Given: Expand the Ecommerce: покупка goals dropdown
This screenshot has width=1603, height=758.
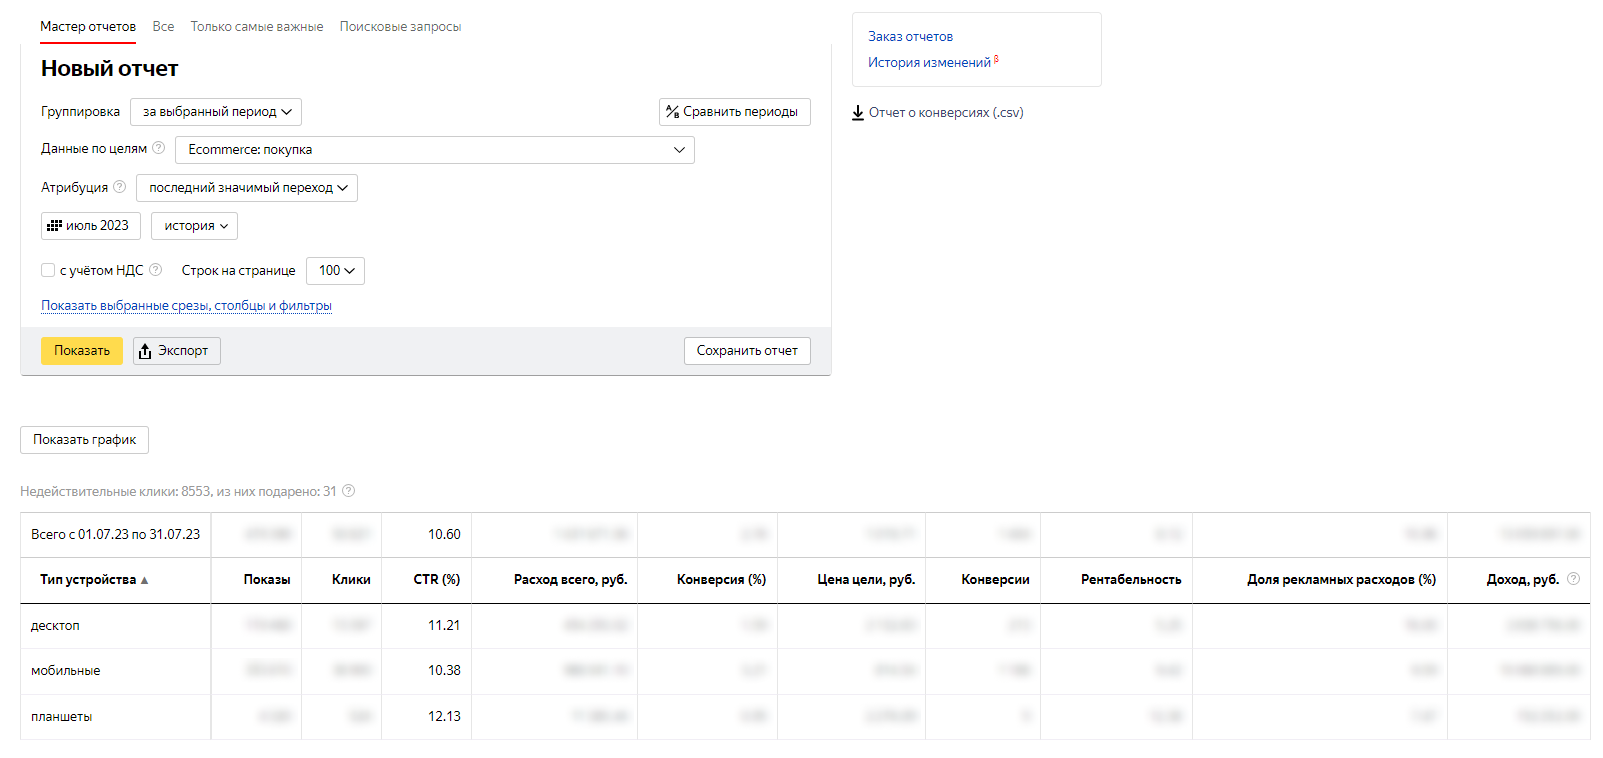Looking at the screenshot, I should point(435,150).
